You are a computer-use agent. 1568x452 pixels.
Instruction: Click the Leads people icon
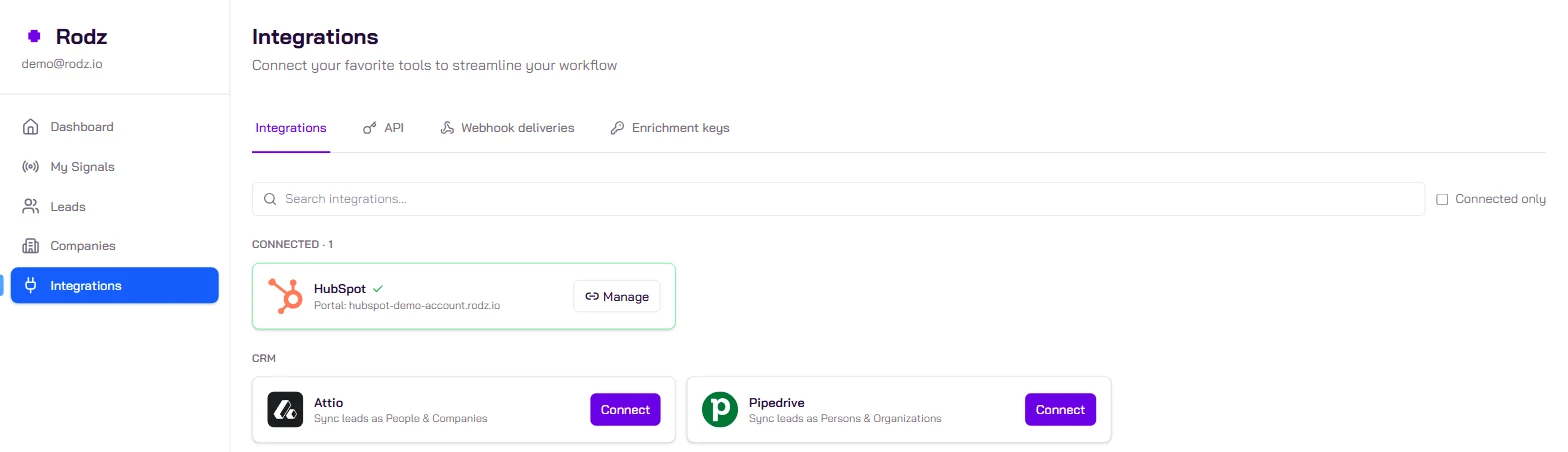point(30,207)
